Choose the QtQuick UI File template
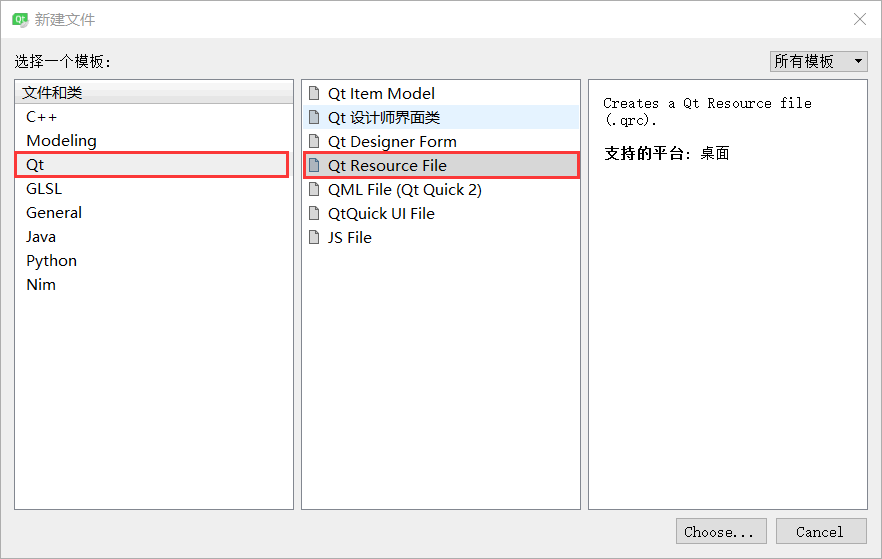Image resolution: width=882 pixels, height=559 pixels. click(x=441, y=213)
